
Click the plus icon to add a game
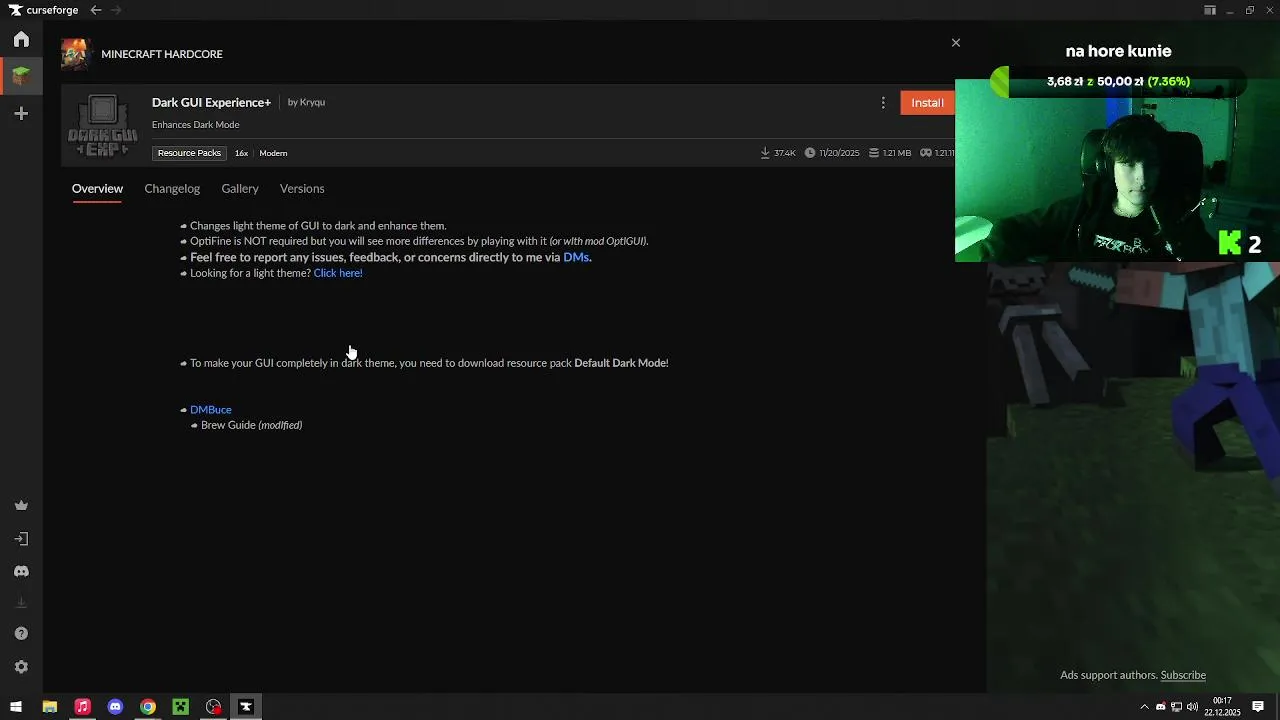coord(21,114)
